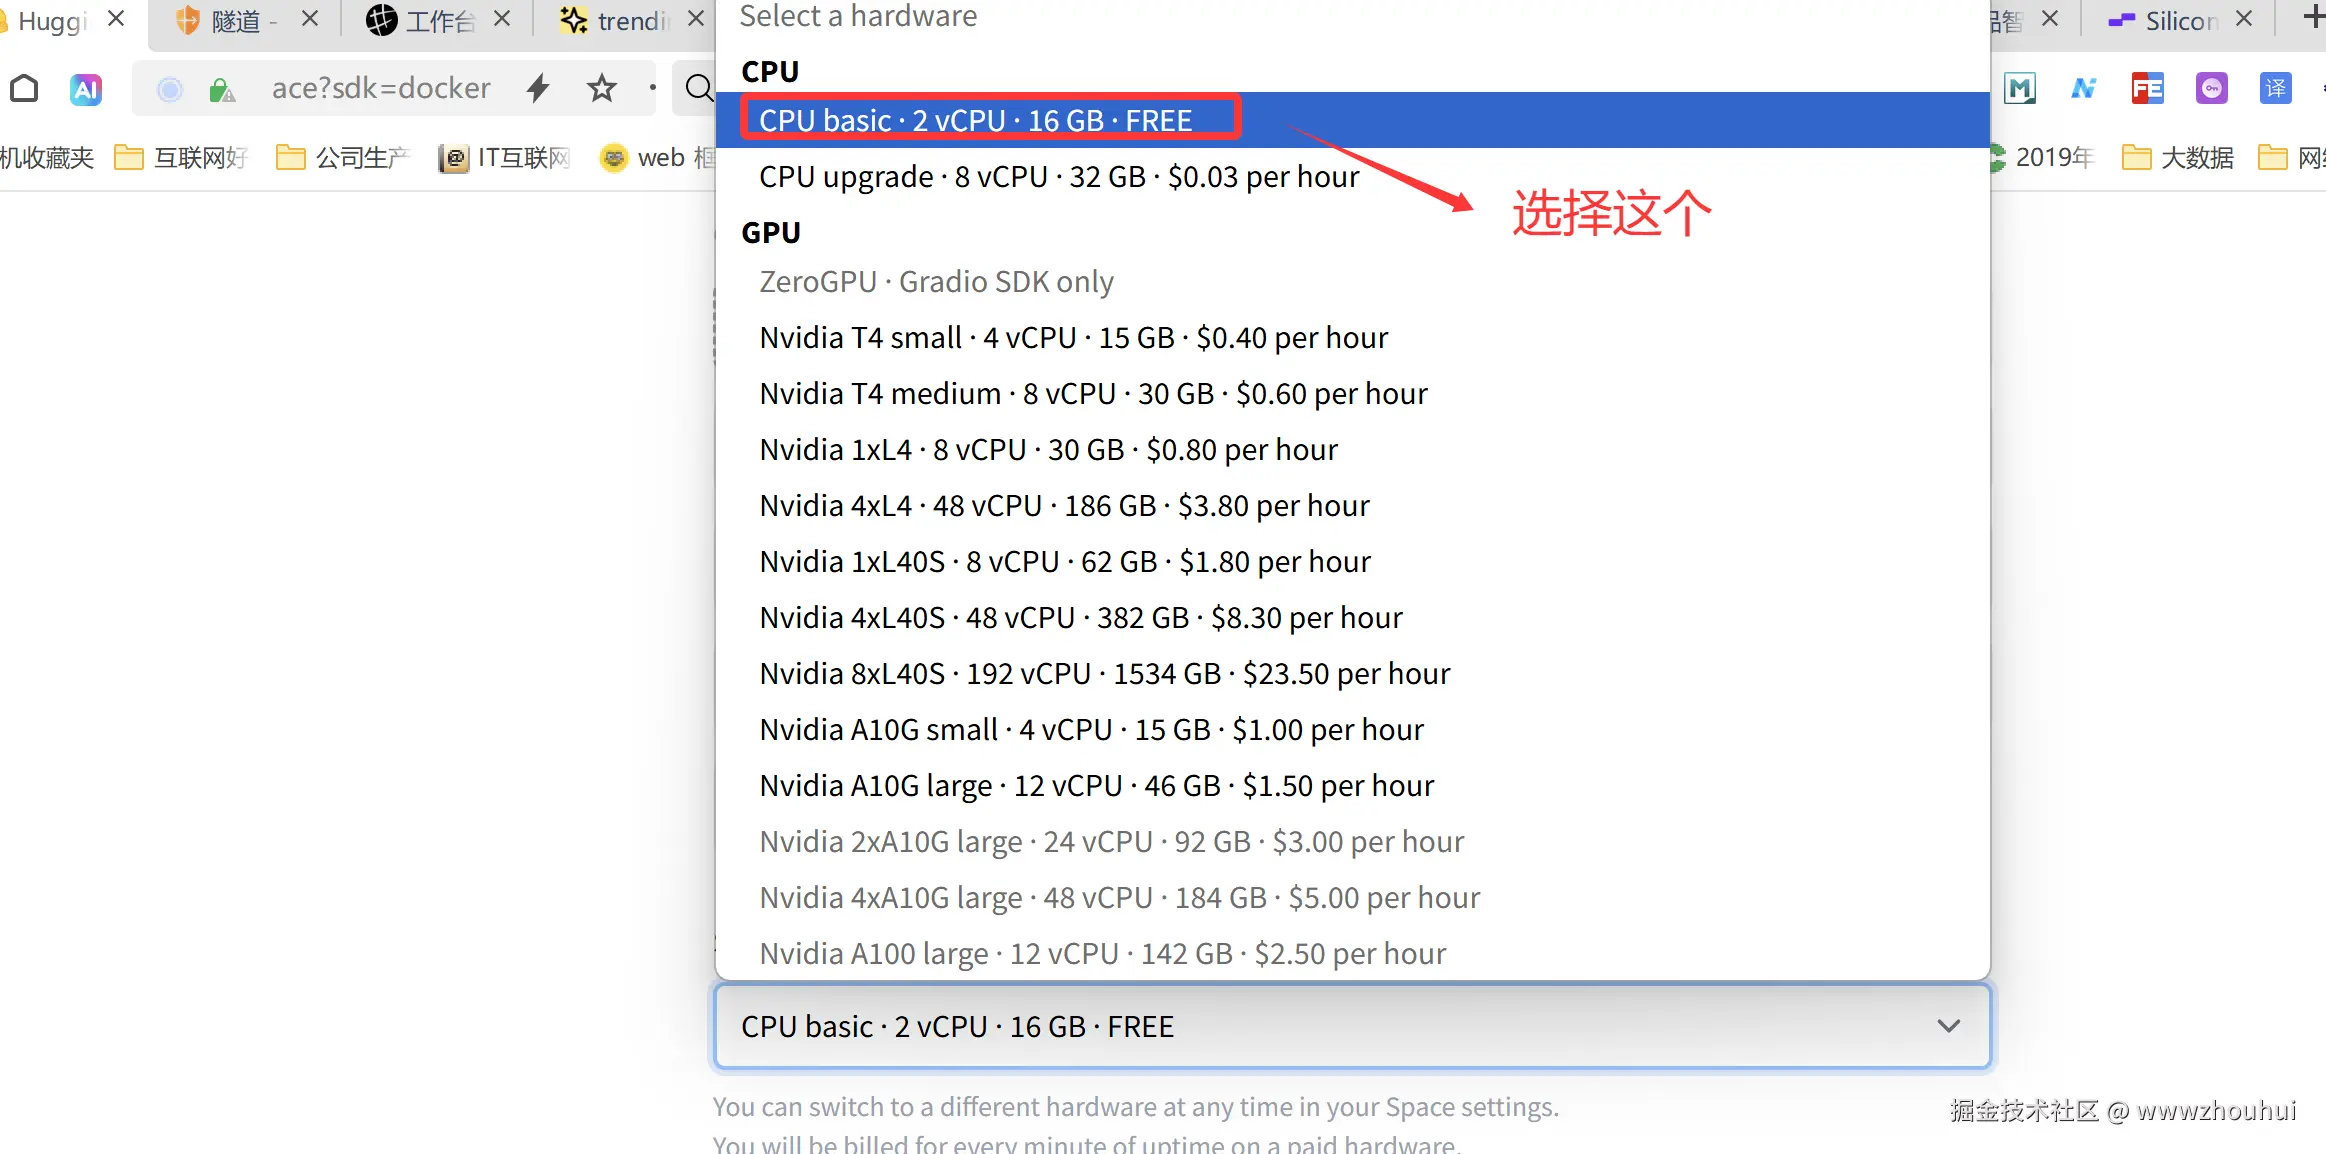Choose Nvidia 4xL4 48 vCPU option
Image resolution: width=2326 pixels, height=1154 pixels.
1352,506
